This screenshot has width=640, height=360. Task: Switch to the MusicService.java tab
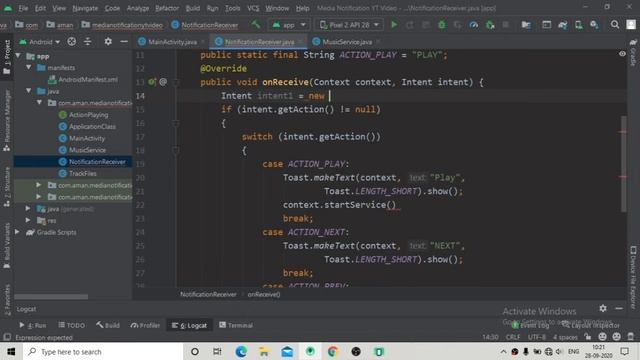347,42
